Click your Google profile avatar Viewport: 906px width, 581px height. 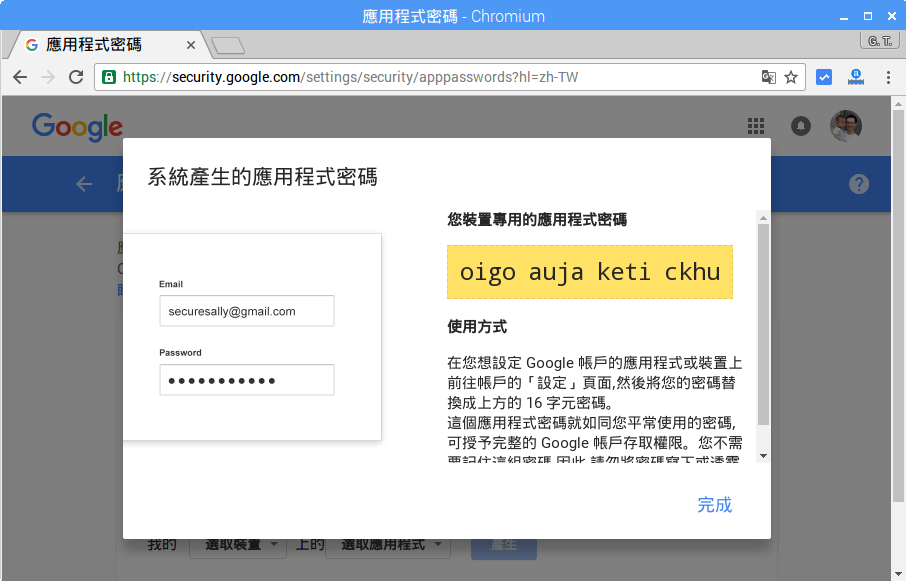click(x=845, y=126)
